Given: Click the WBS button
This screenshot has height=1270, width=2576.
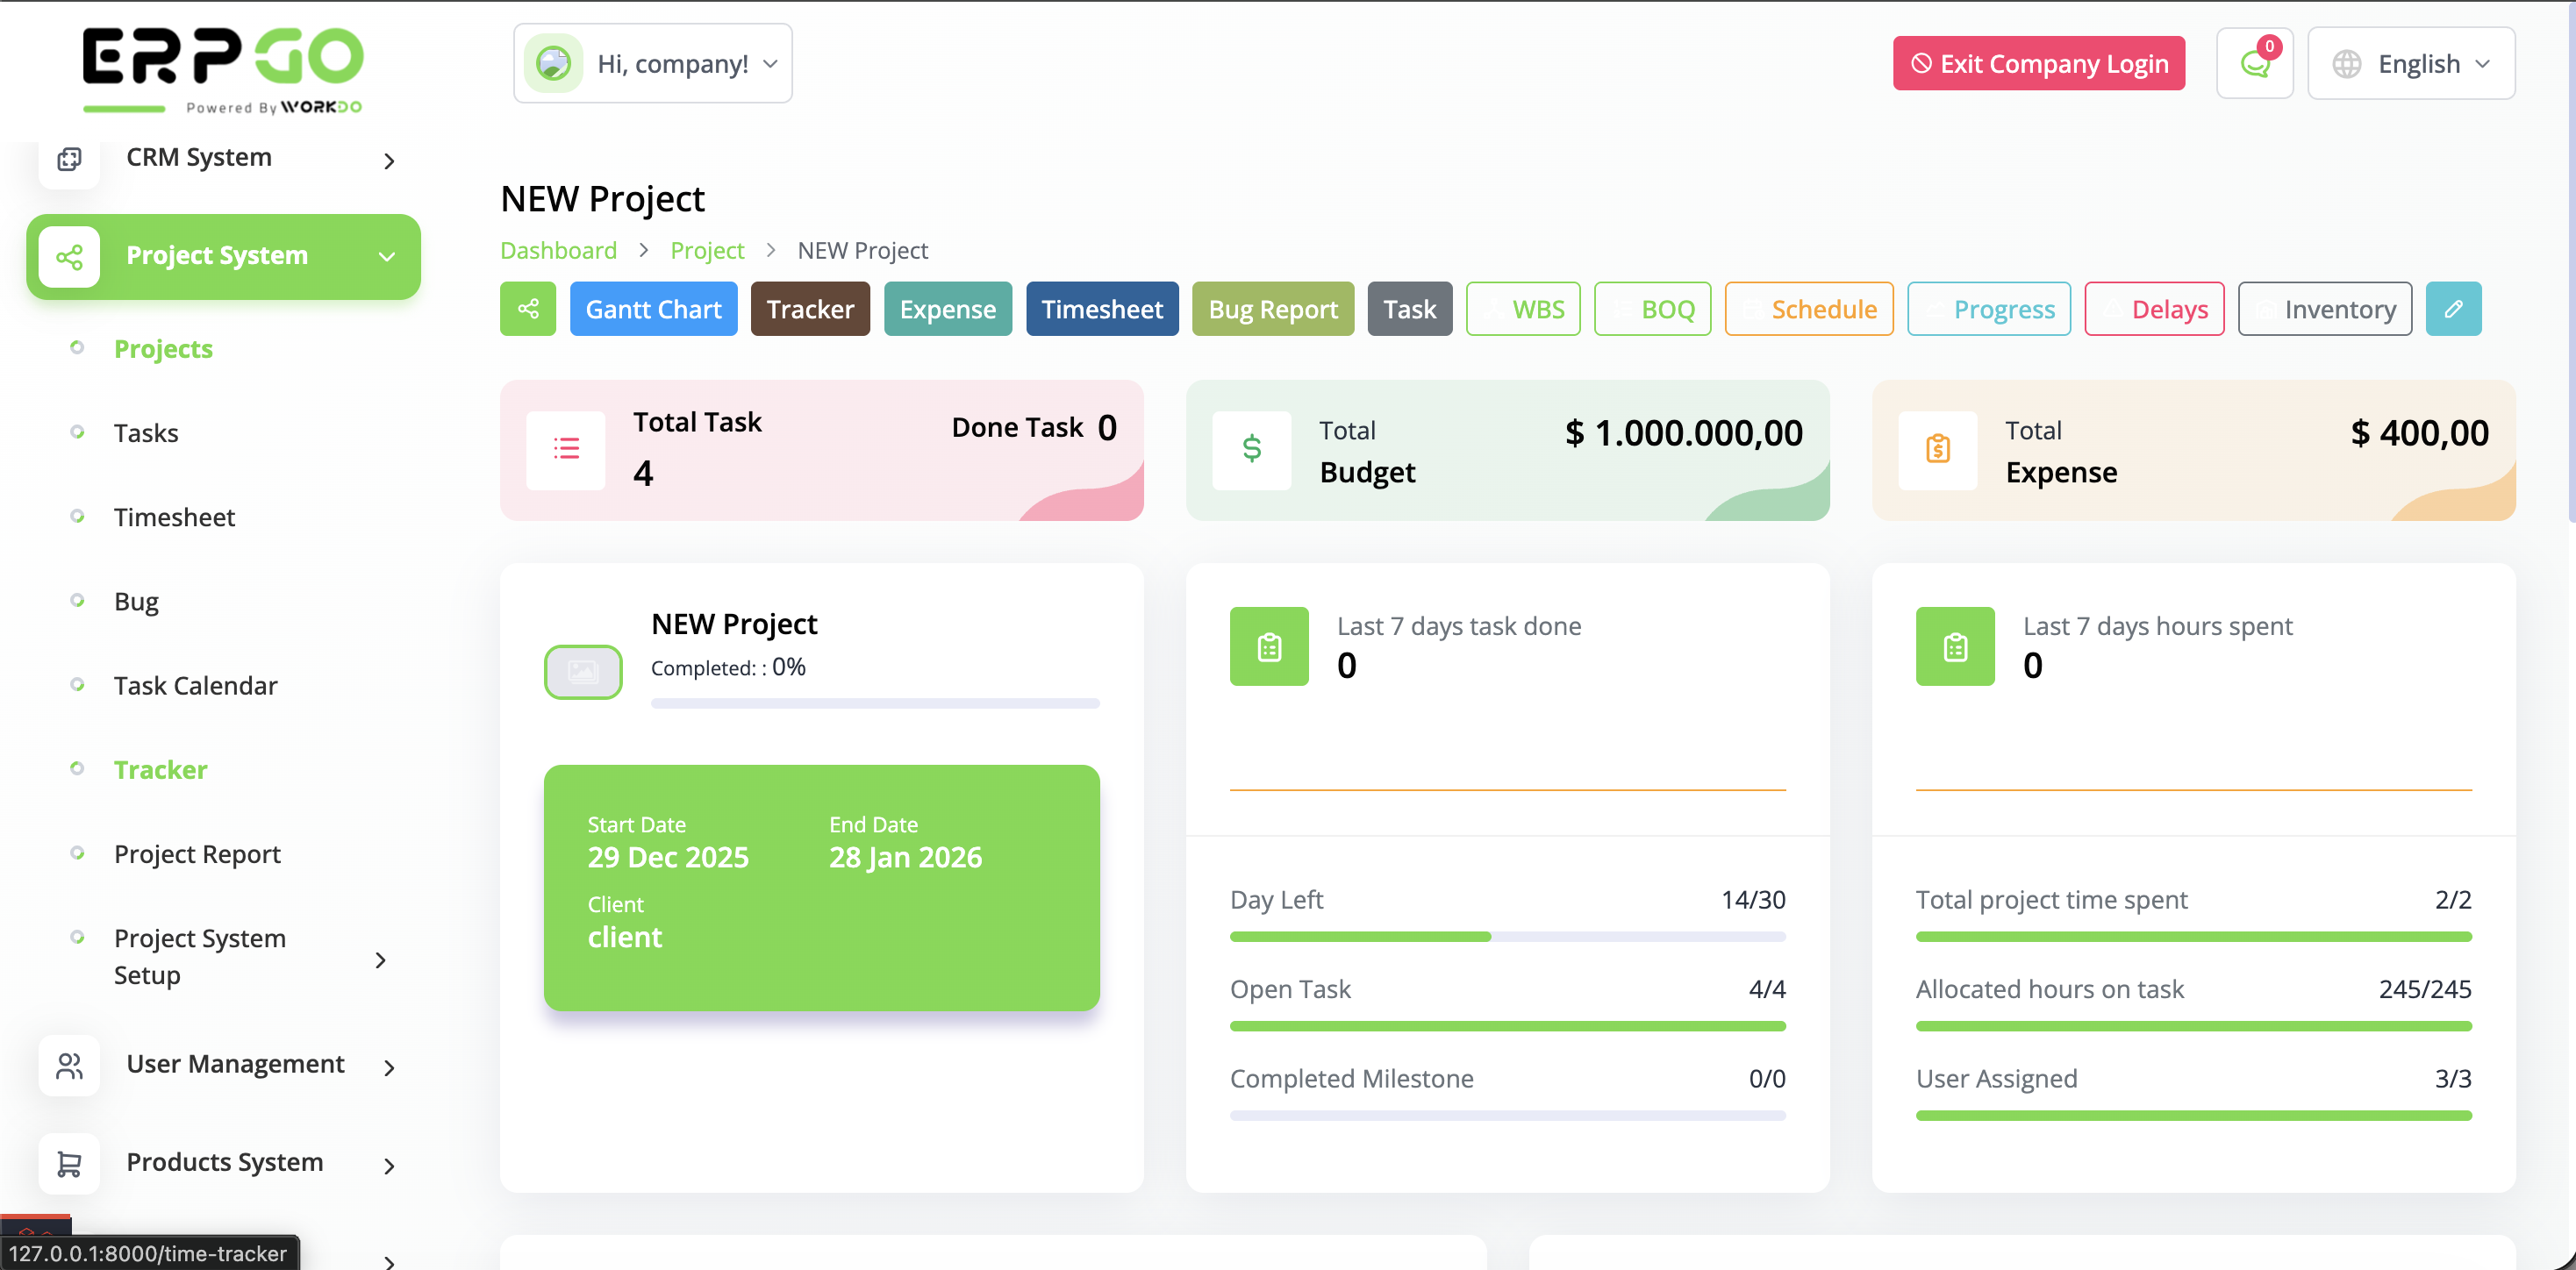Looking at the screenshot, I should [x=1523, y=309].
